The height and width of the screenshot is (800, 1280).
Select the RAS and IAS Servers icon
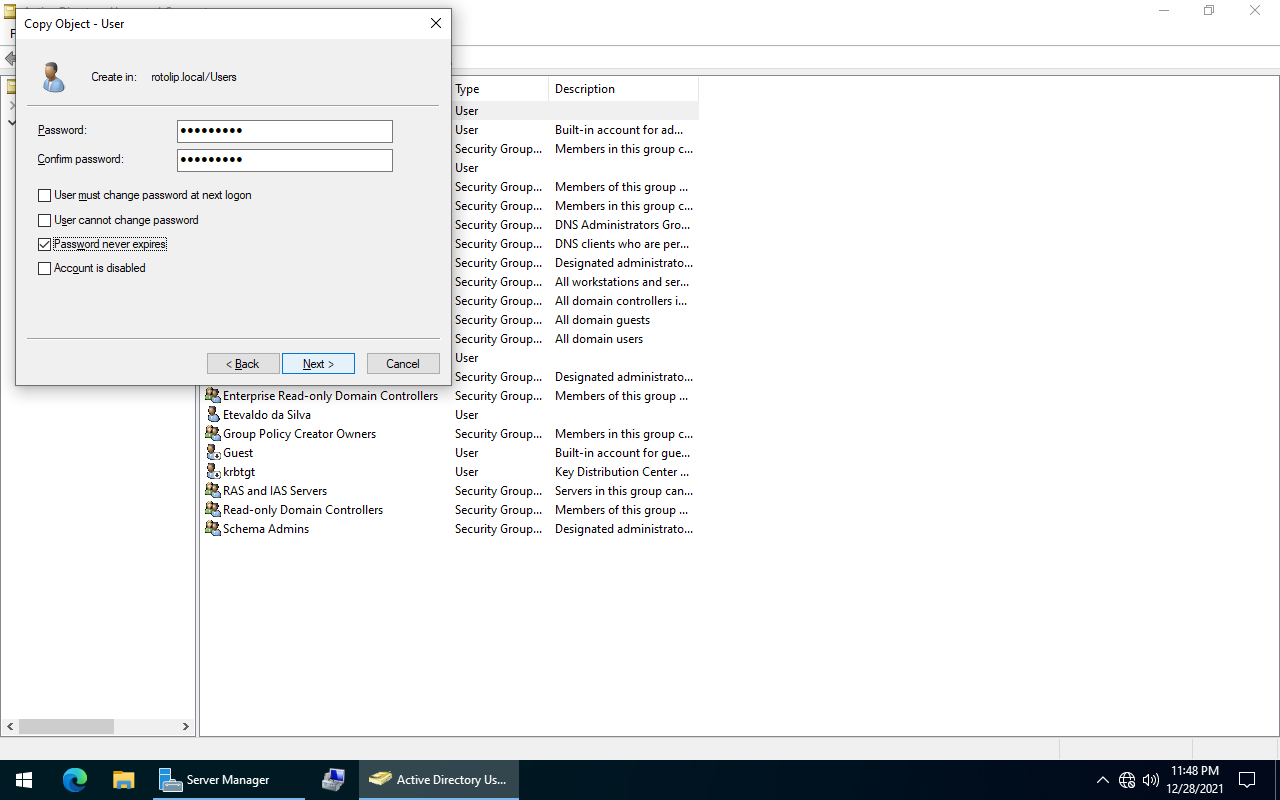click(x=213, y=491)
